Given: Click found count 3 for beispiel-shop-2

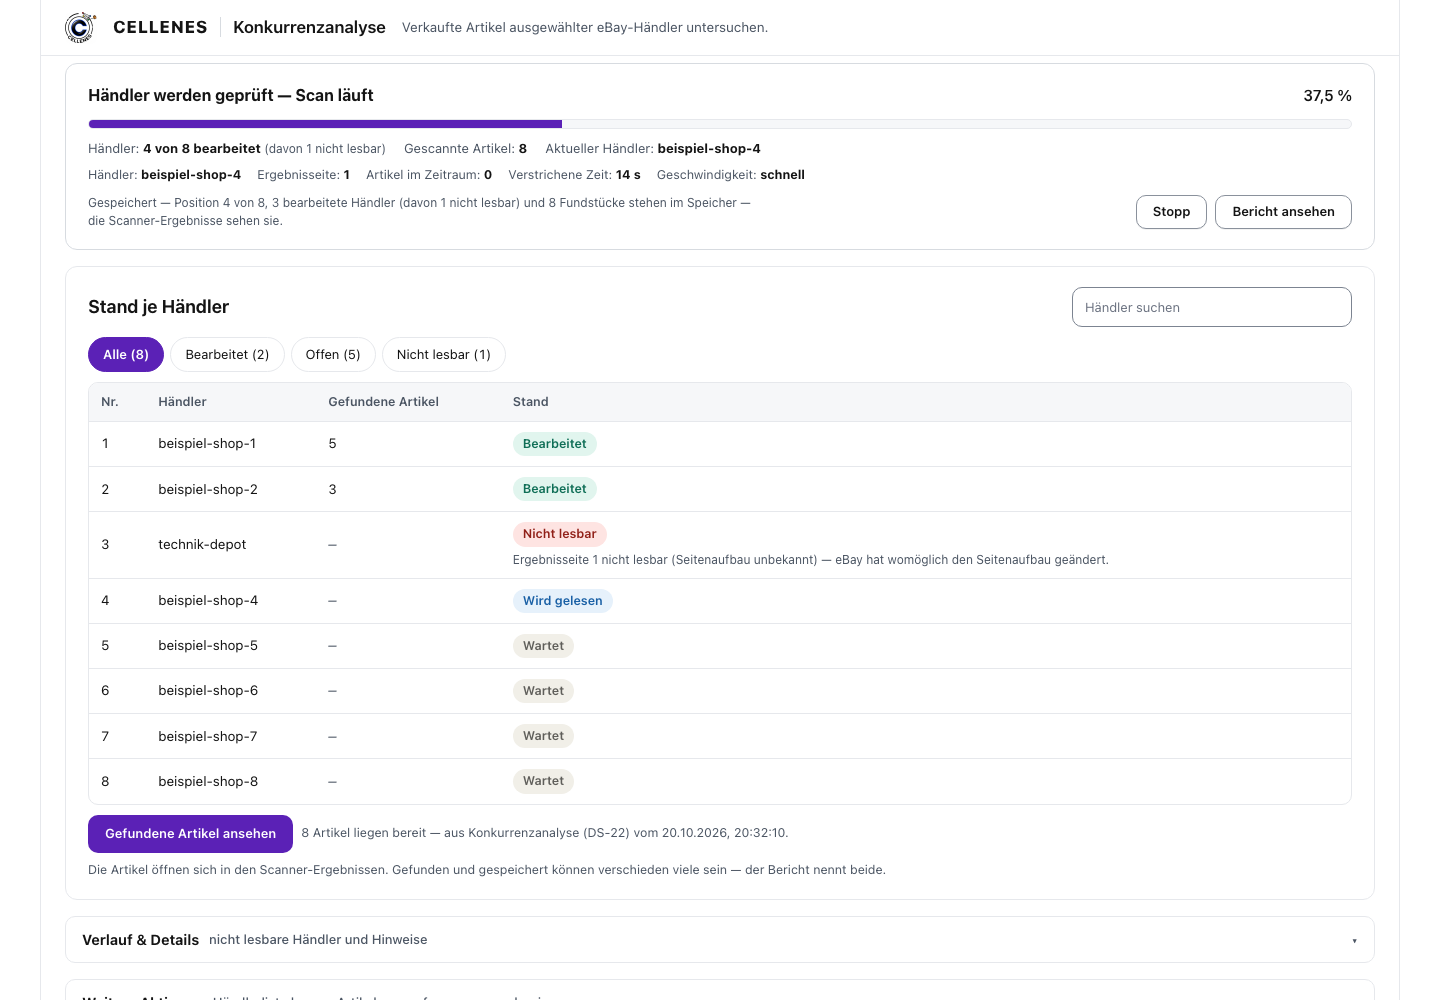Looking at the screenshot, I should coord(332,490).
